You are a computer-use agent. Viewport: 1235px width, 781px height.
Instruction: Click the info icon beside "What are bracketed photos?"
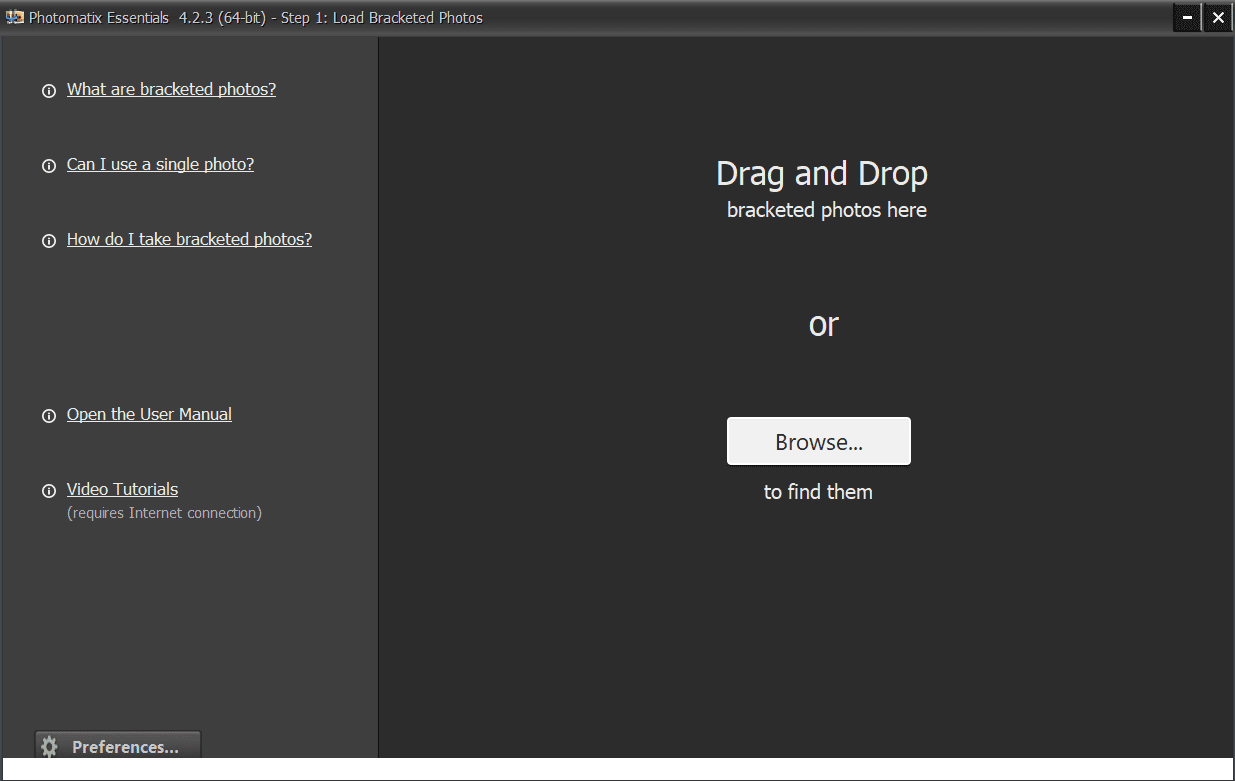pos(49,91)
